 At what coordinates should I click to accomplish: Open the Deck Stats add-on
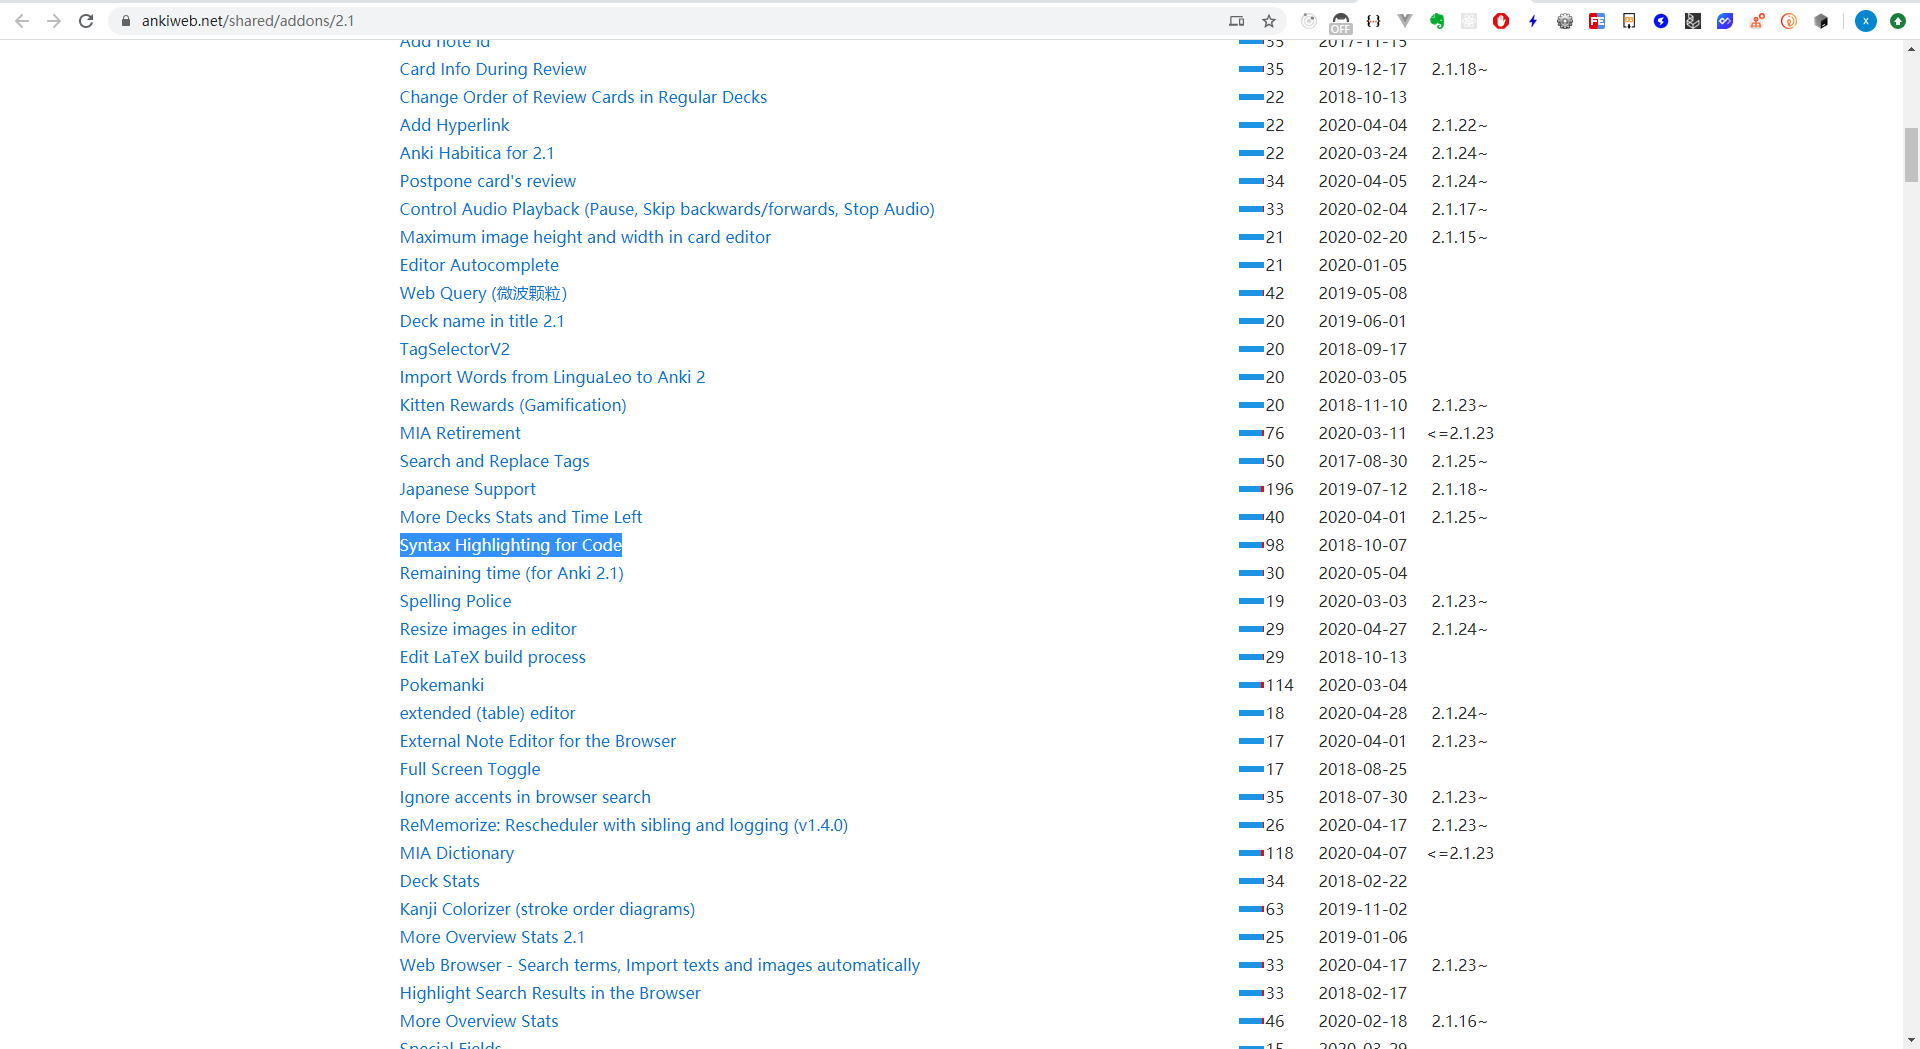pyautogui.click(x=440, y=881)
